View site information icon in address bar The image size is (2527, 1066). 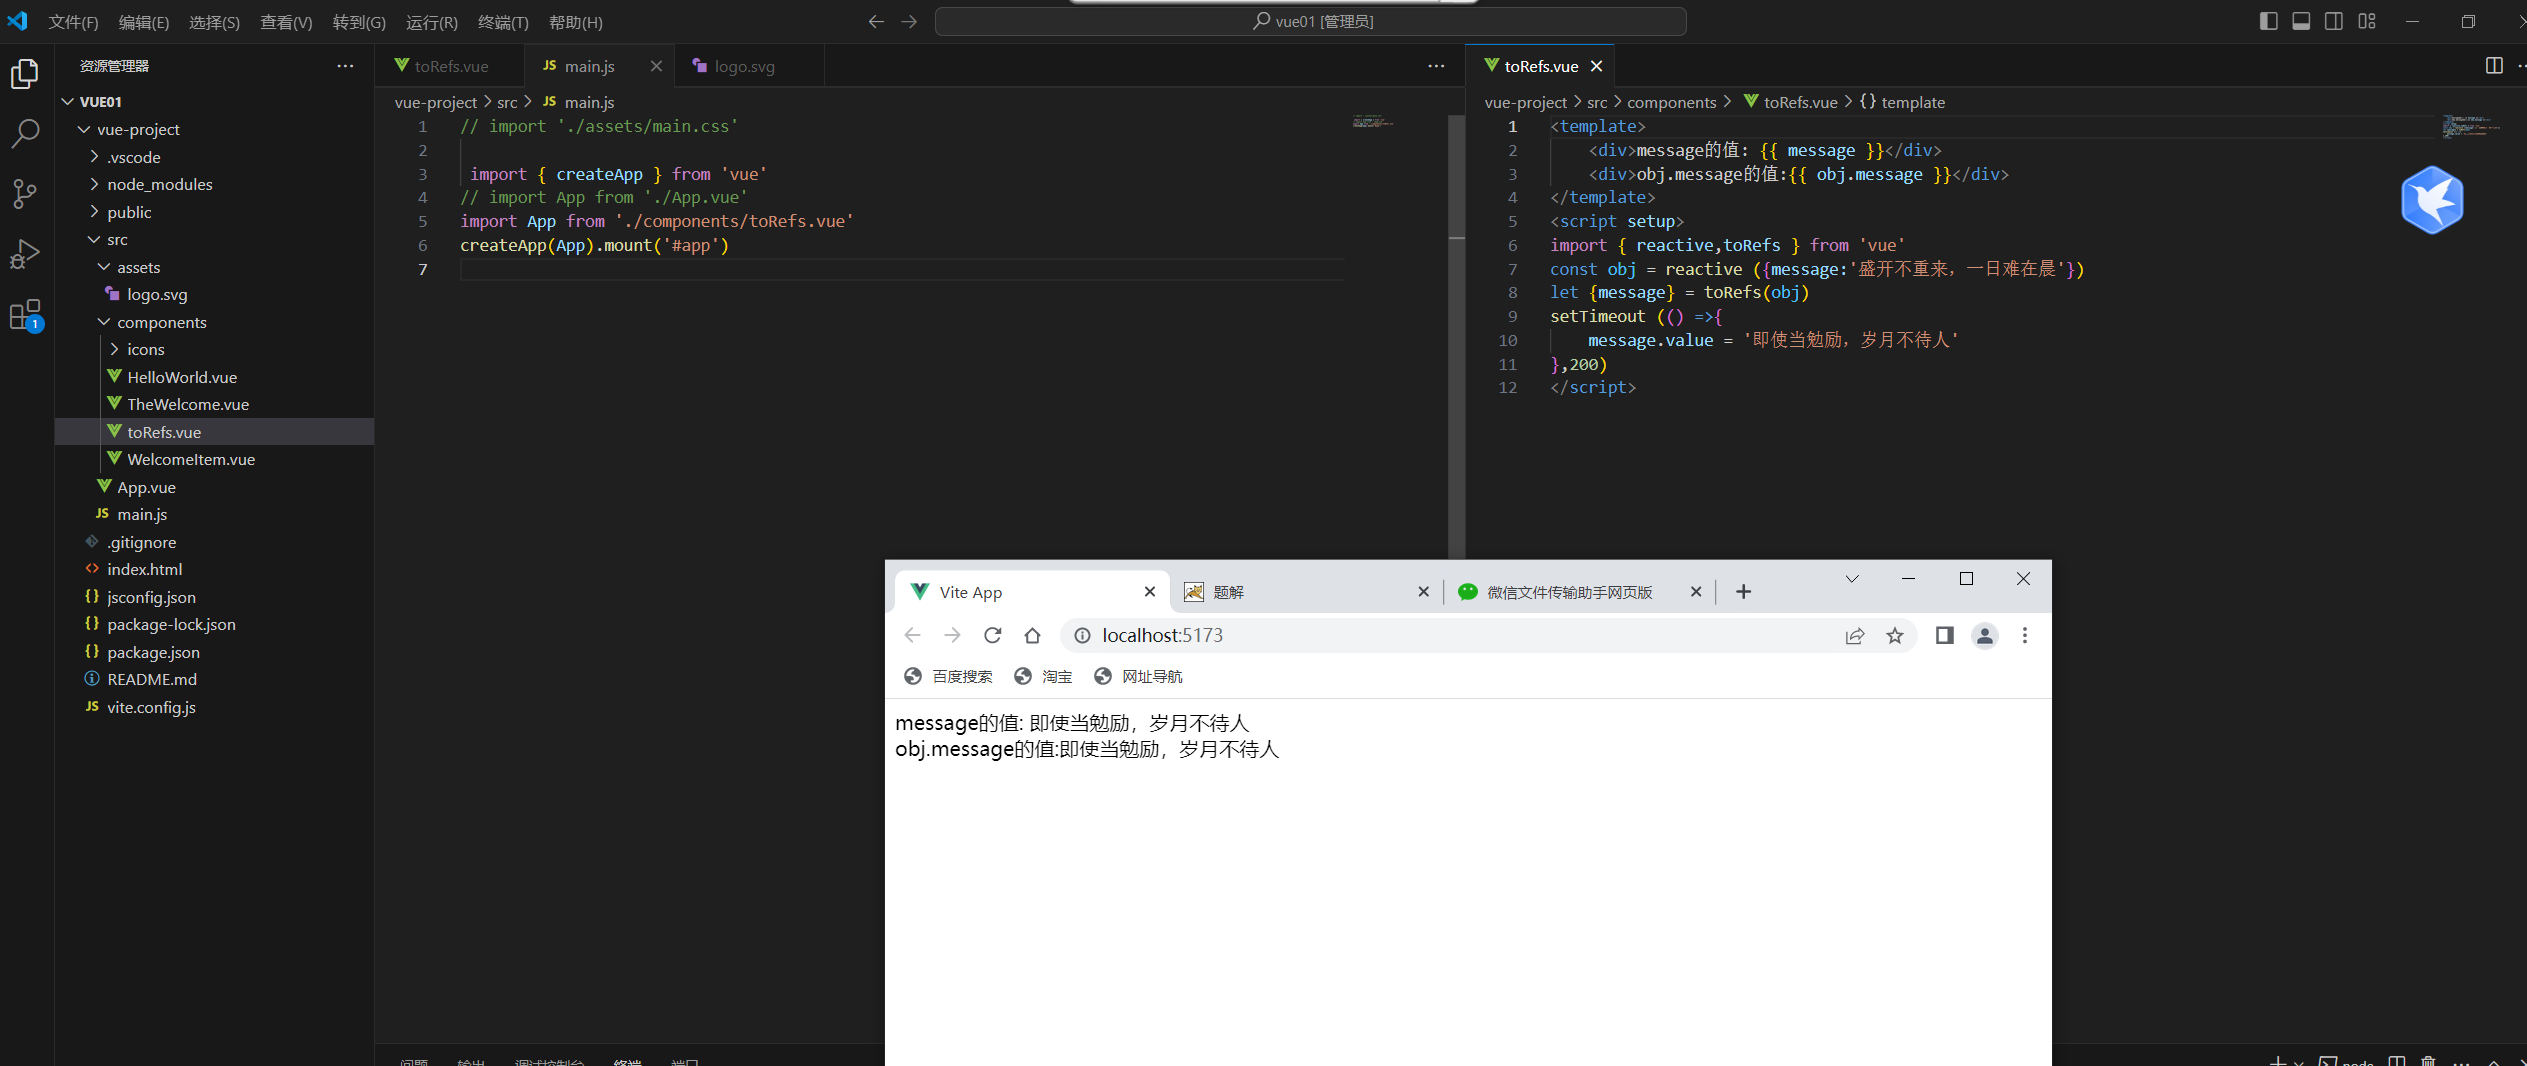tap(1082, 635)
